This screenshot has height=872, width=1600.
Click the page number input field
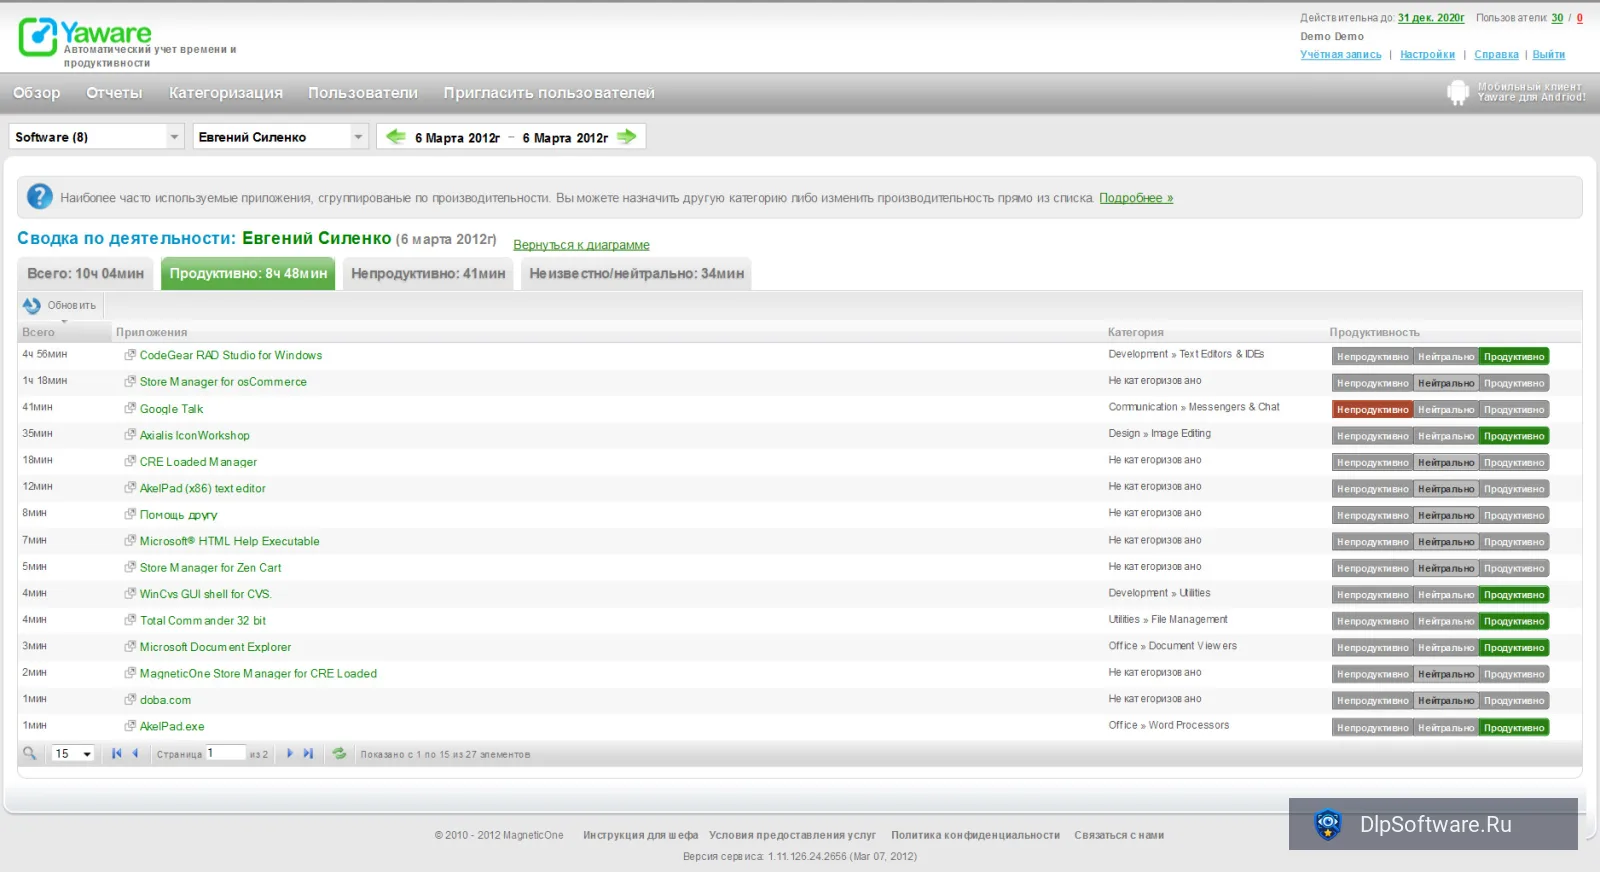pos(225,753)
